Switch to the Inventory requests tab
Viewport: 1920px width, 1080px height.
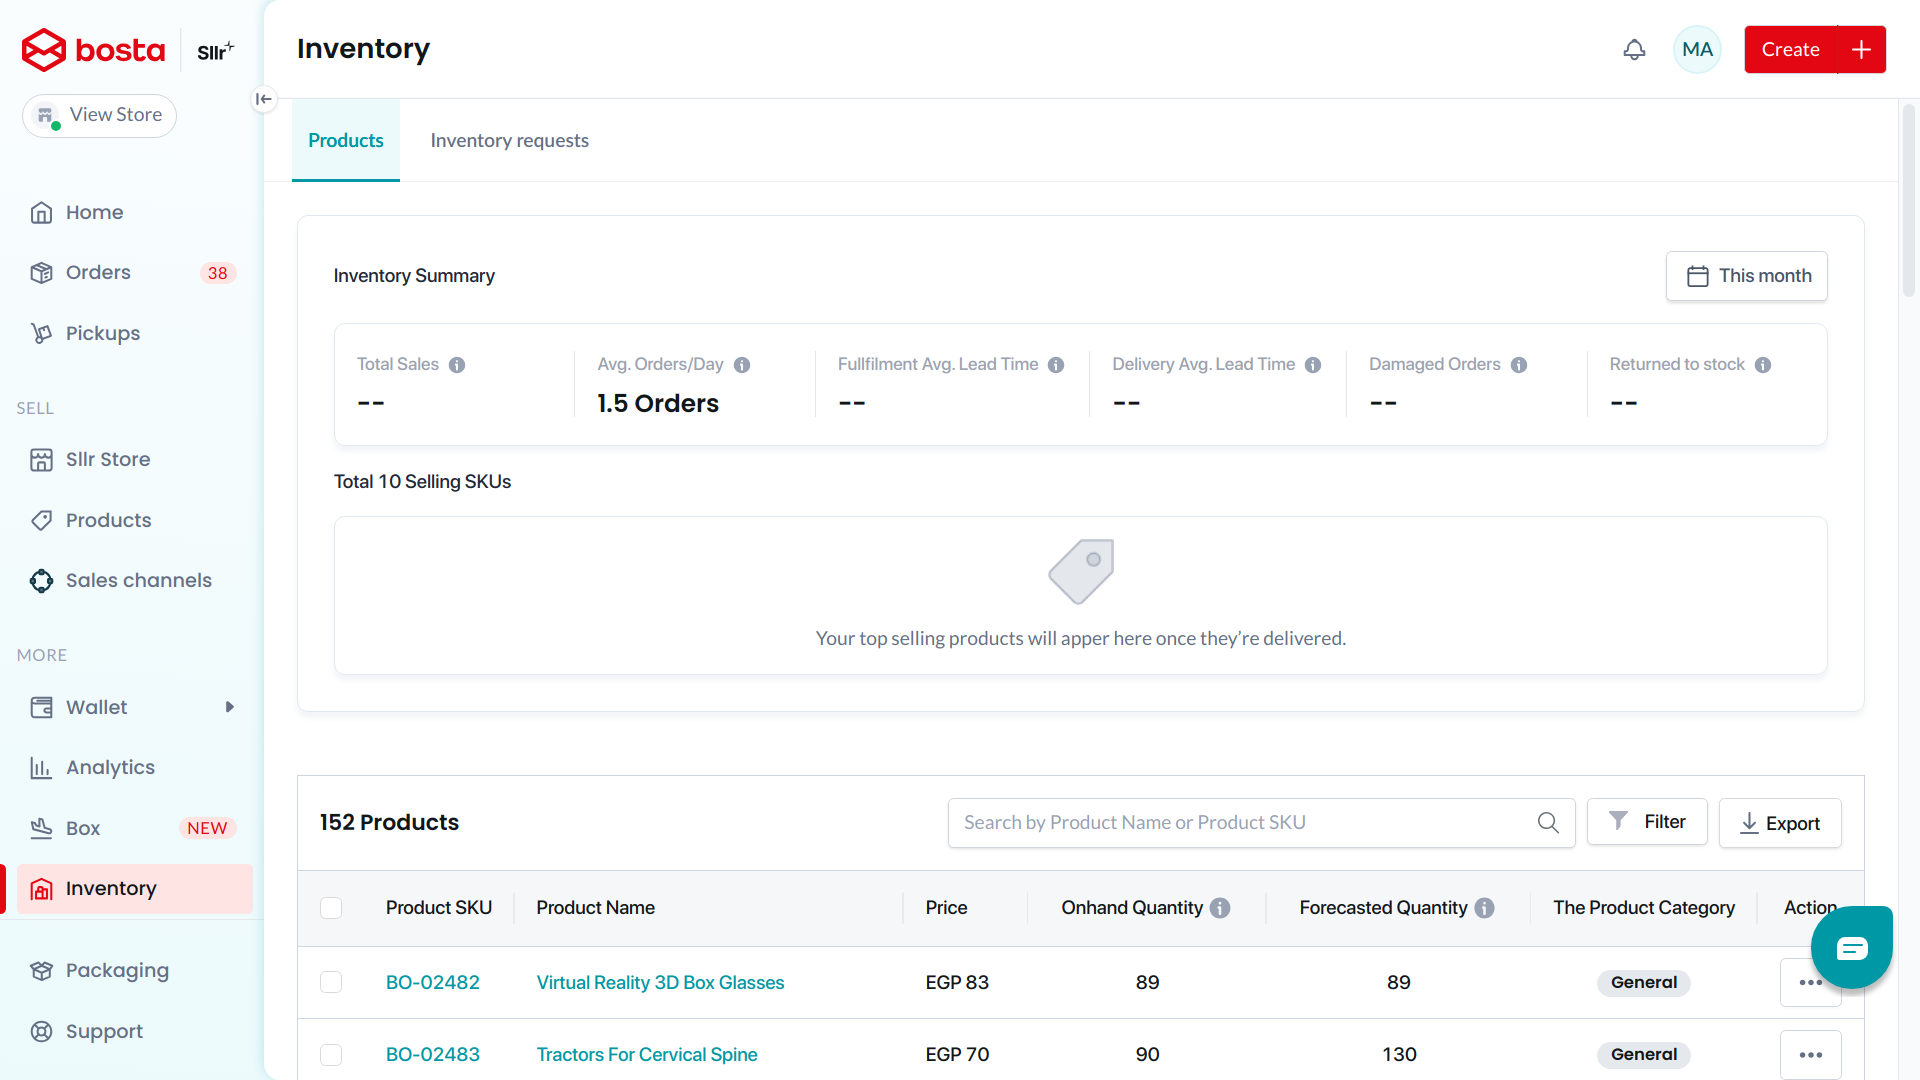[x=509, y=141]
